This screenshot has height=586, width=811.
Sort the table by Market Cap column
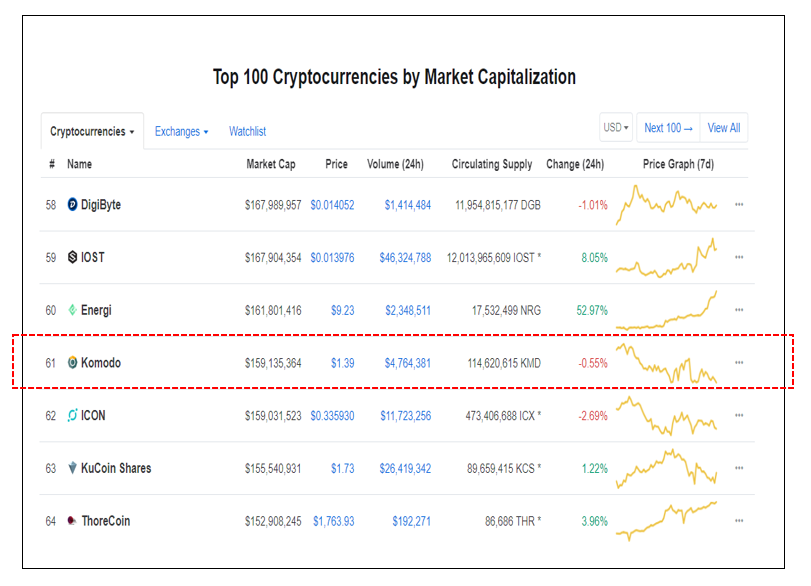[271, 164]
